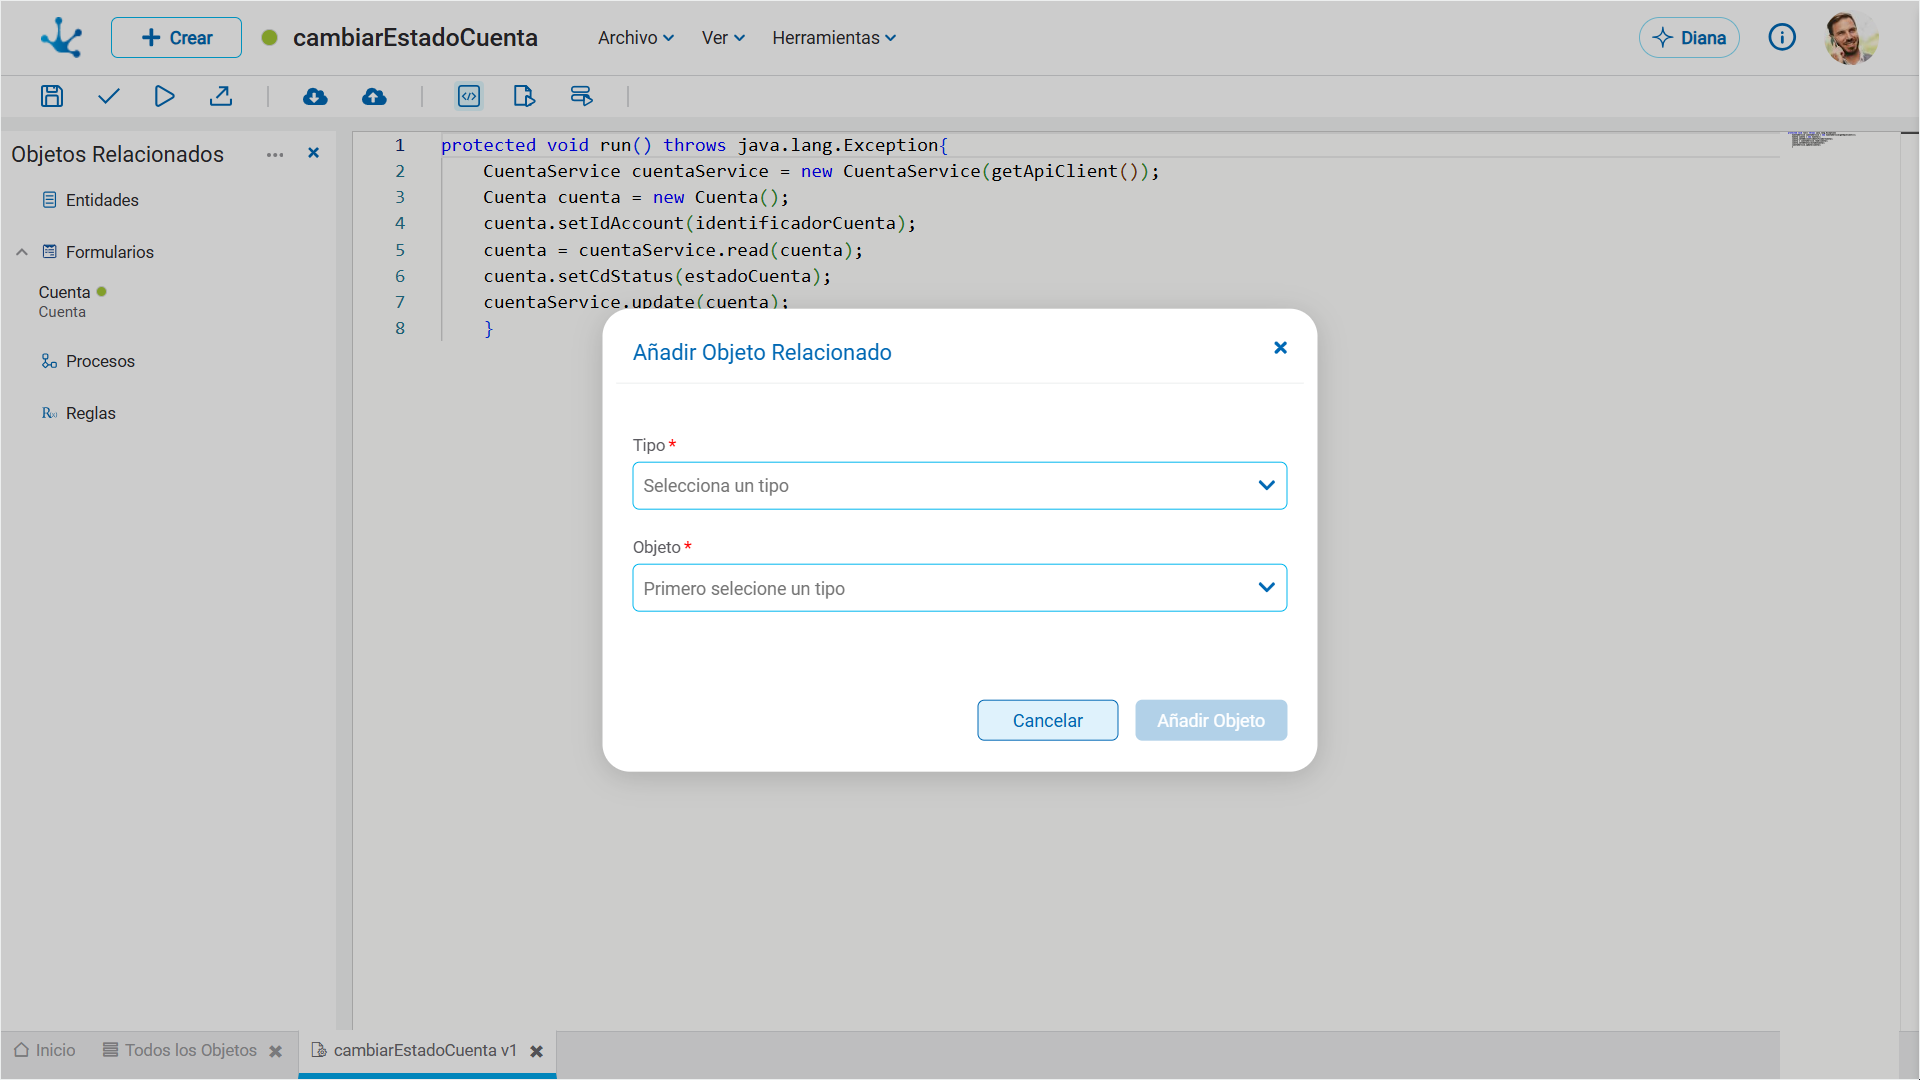Collapse the Formularios tree section

pyautogui.click(x=22, y=252)
